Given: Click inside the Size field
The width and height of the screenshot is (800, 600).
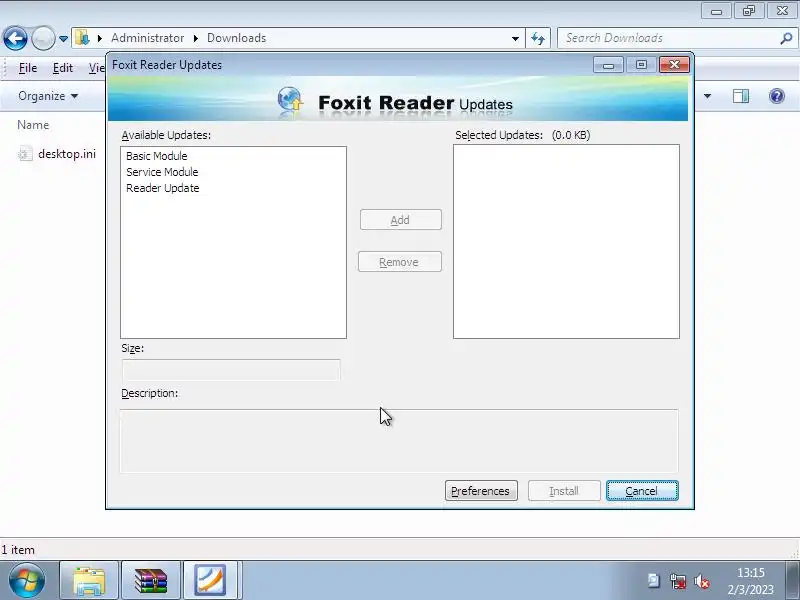Looking at the screenshot, I should pyautogui.click(x=231, y=369).
